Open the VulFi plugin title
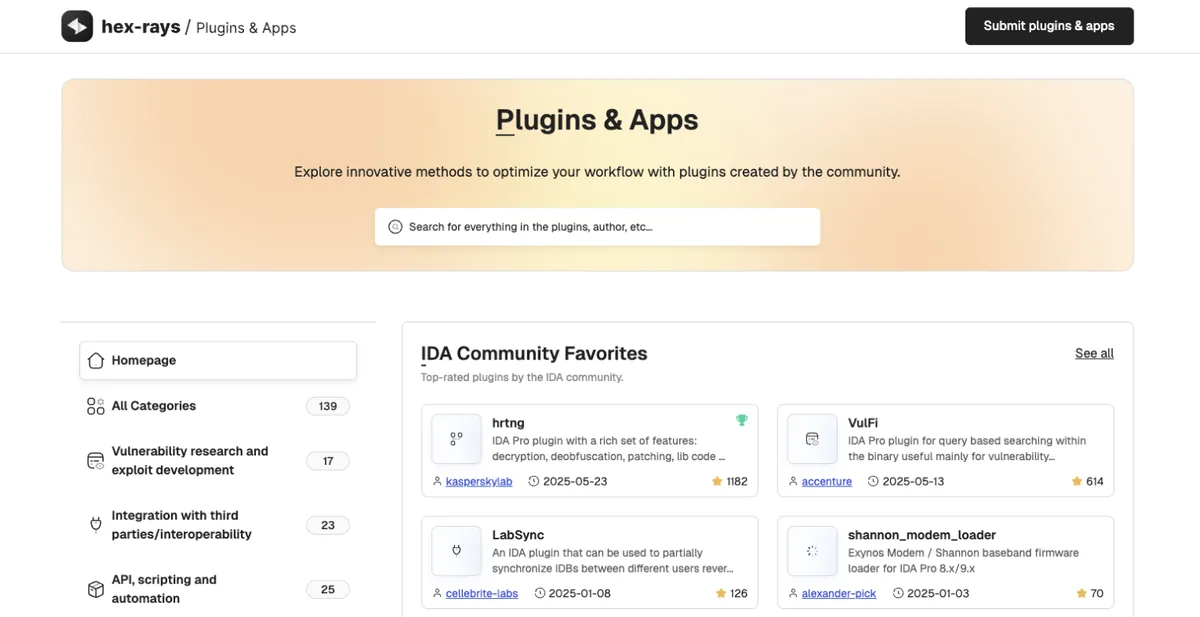The height and width of the screenshot is (617, 1200). (863, 423)
